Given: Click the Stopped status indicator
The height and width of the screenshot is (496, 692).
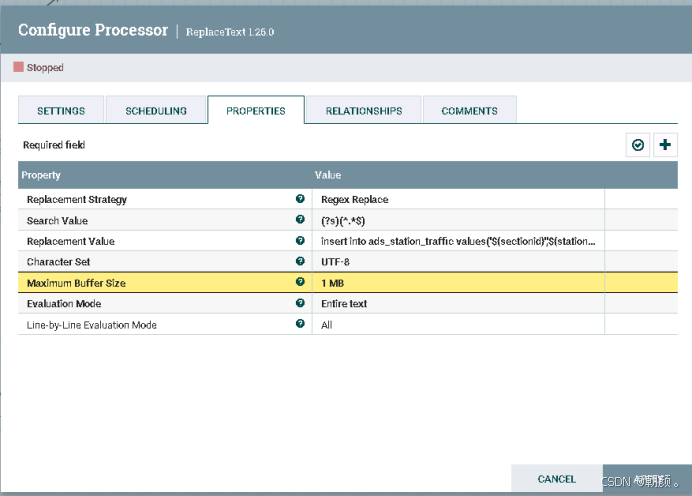Looking at the screenshot, I should [x=38, y=68].
